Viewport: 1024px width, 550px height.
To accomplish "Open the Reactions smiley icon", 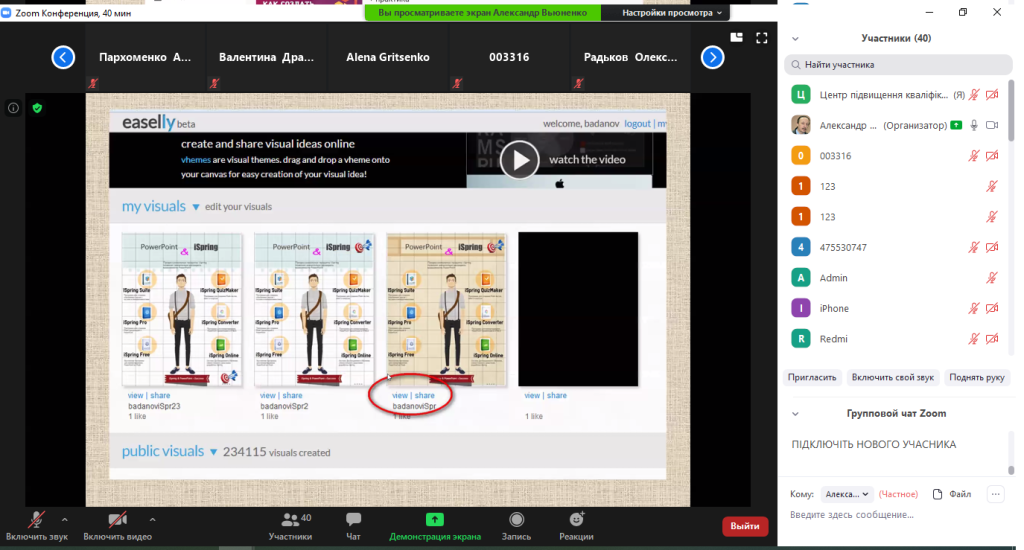I will click(x=576, y=520).
